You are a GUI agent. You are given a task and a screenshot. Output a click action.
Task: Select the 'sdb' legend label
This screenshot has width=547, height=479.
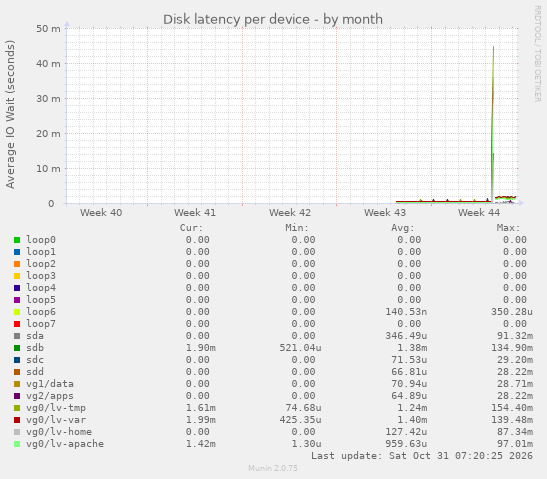(x=35, y=348)
